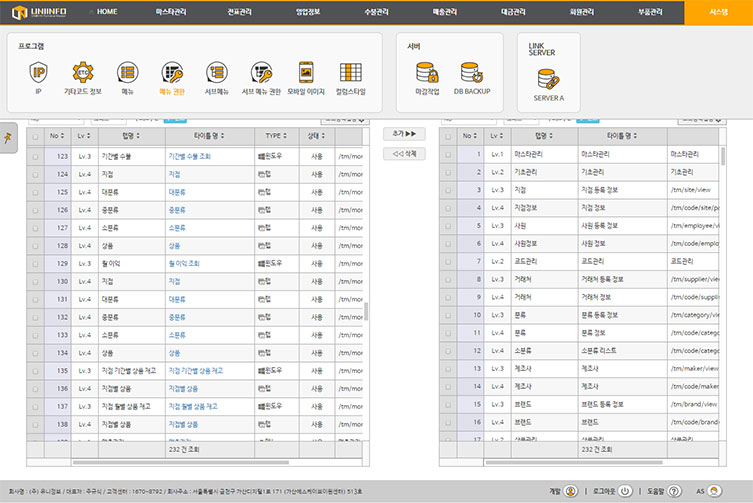Image resolution: width=753 pixels, height=503 pixels.
Task: Check the checkbox for row 123
Action: click(36, 157)
